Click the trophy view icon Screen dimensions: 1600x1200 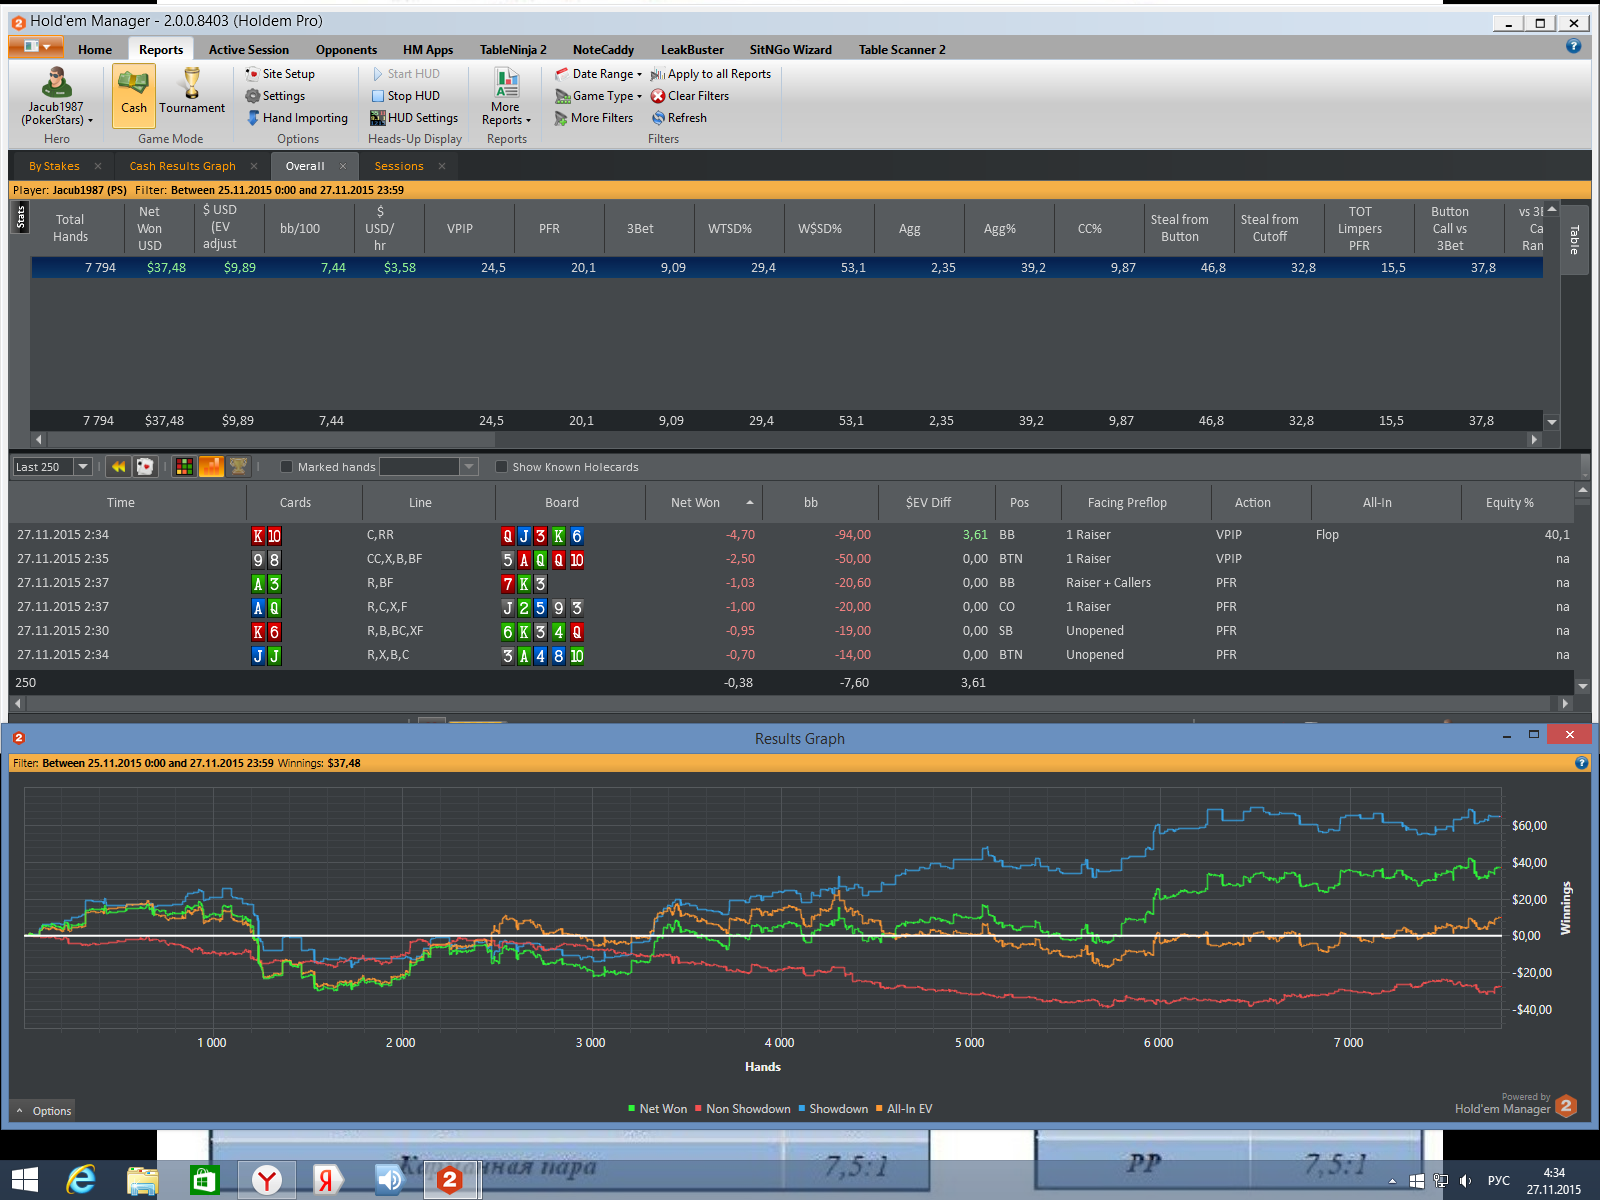click(x=238, y=466)
